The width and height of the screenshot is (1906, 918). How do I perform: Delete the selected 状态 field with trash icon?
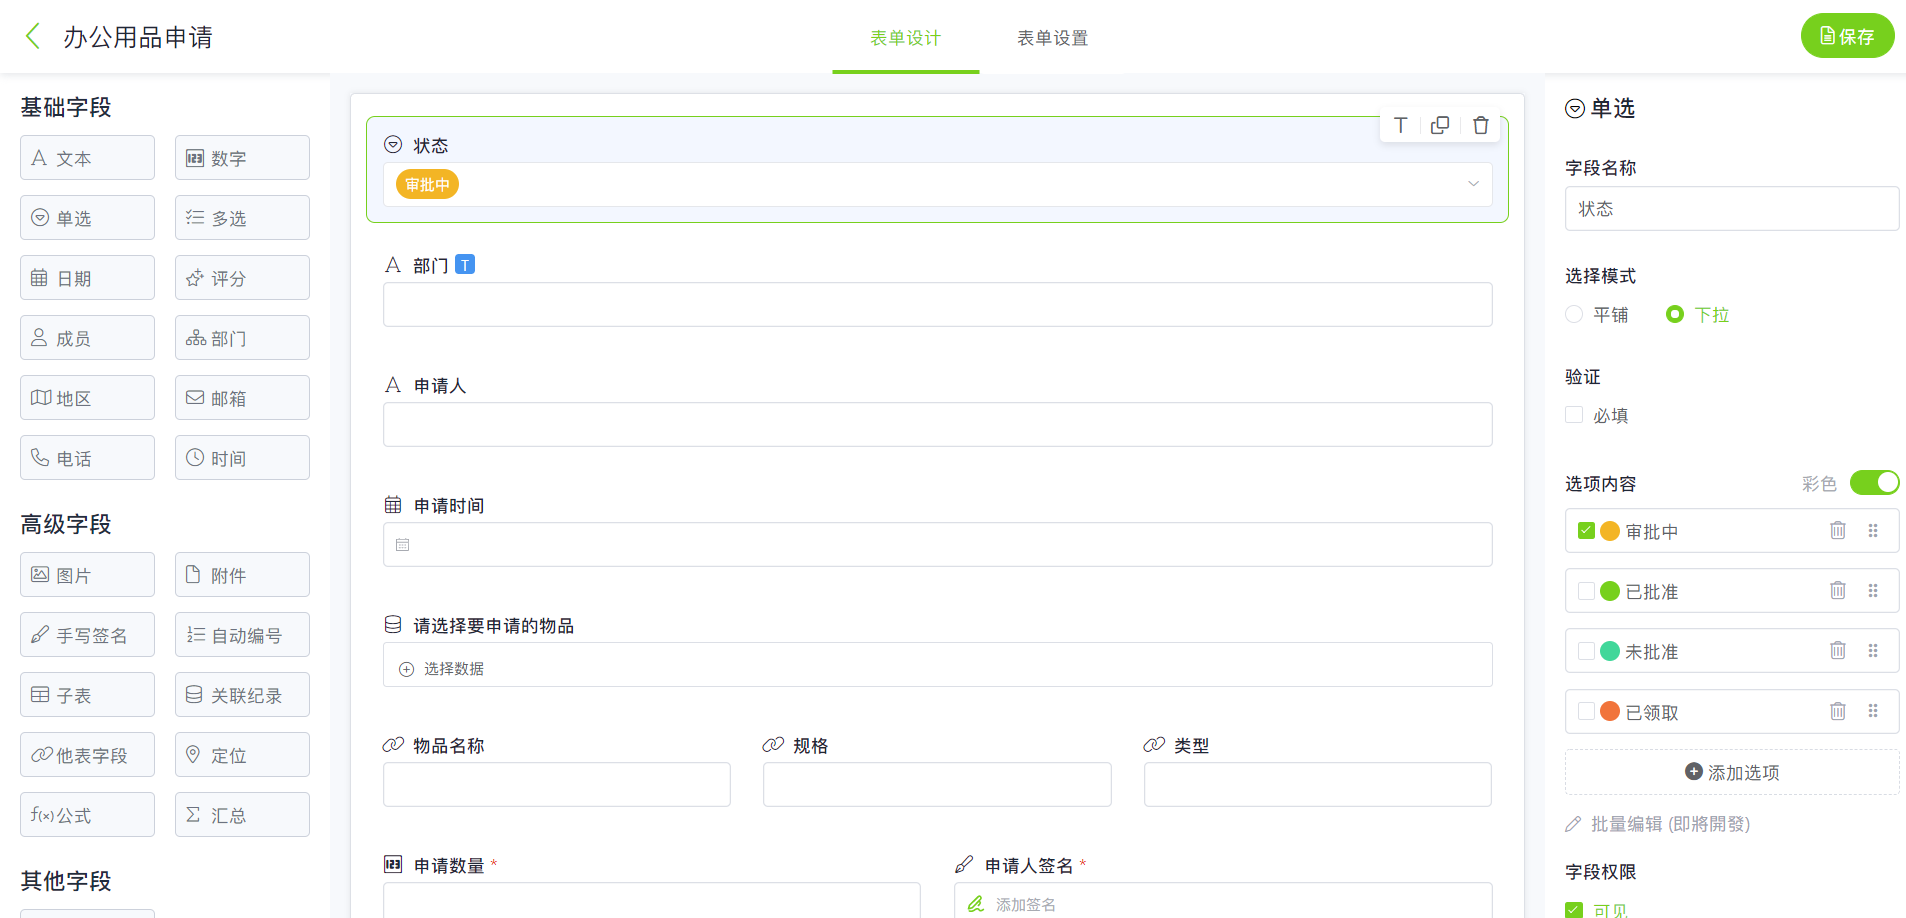(1480, 125)
